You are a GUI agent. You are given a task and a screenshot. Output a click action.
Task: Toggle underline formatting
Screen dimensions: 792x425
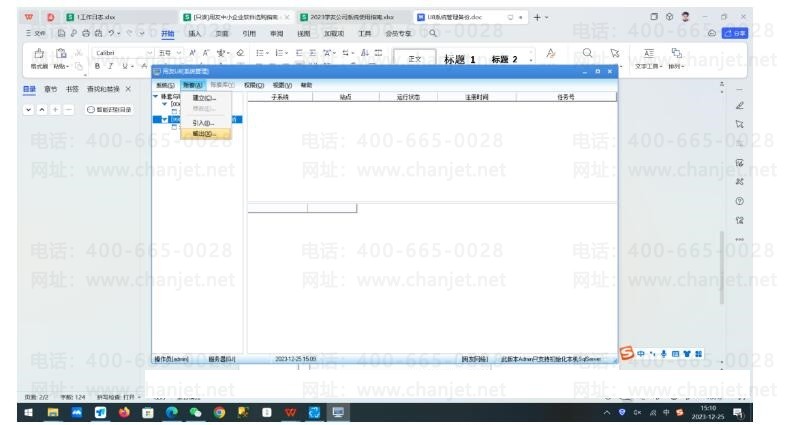(124, 66)
